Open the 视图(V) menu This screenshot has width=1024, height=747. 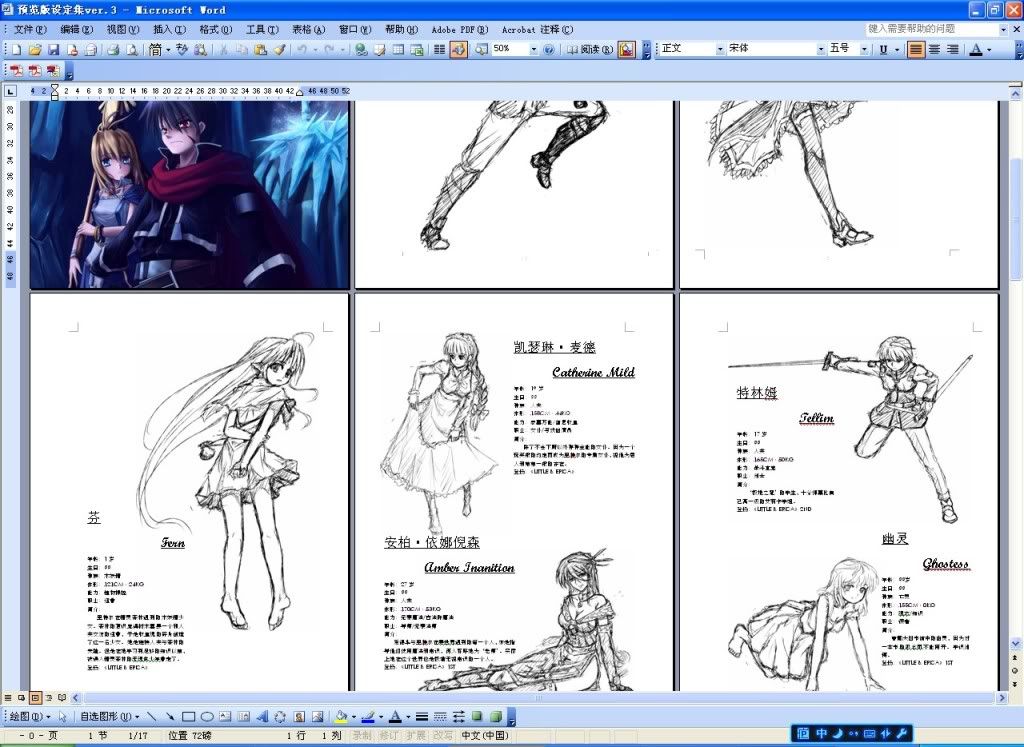(123, 29)
